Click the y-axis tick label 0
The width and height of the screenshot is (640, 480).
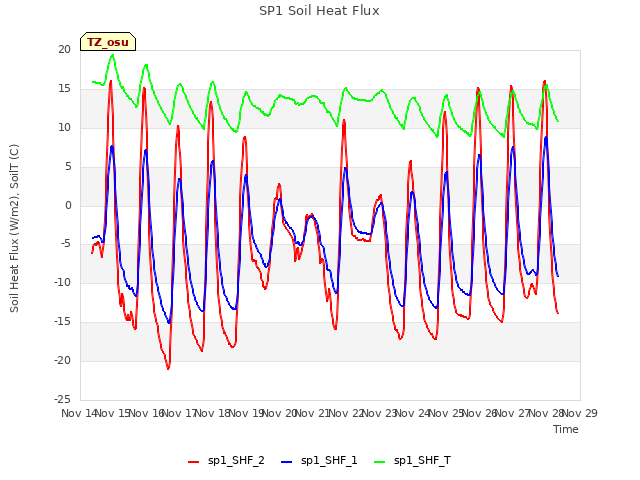tap(68, 205)
